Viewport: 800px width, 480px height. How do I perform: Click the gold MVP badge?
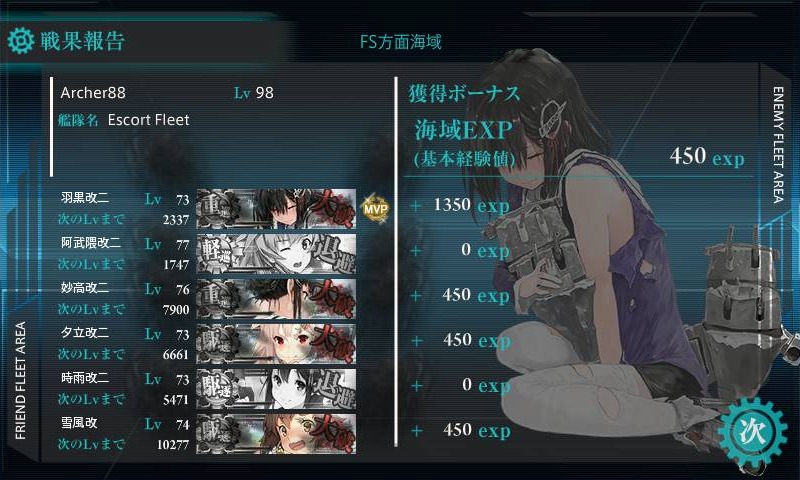click(376, 208)
